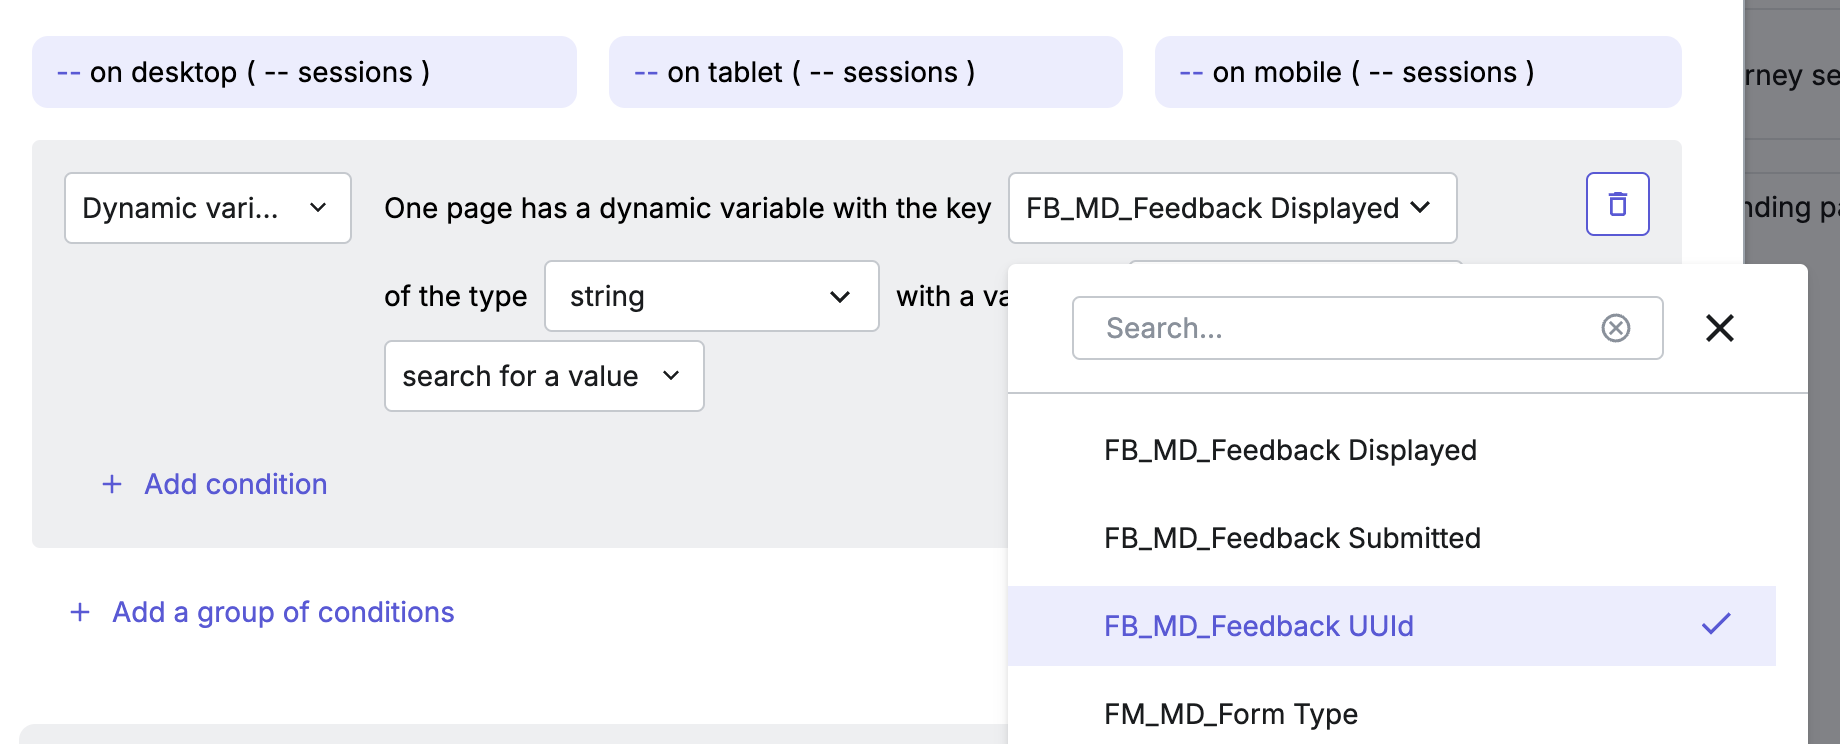1840x744 pixels.
Task: Clear search field with circled x icon
Action: 1616,328
